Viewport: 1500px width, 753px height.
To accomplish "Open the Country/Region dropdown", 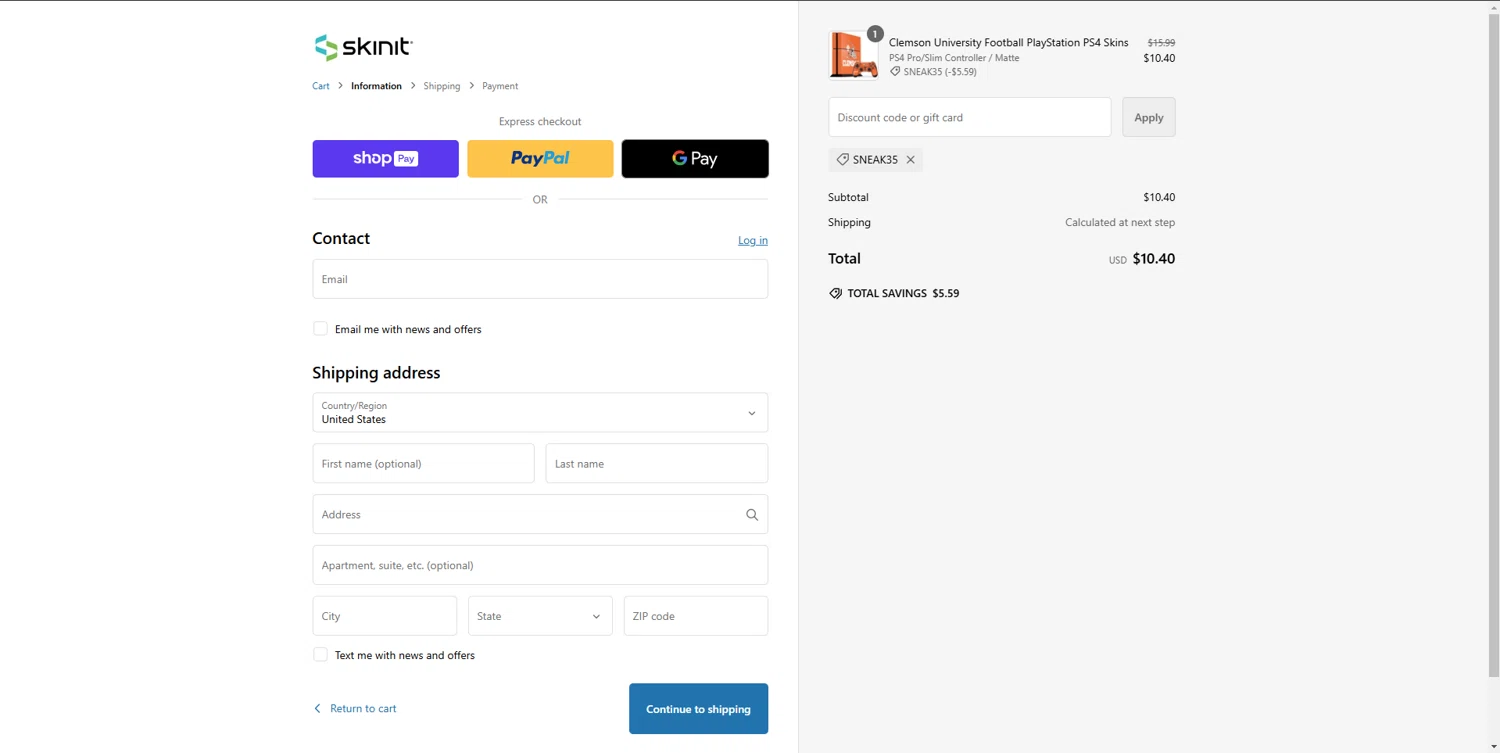I will coord(540,413).
